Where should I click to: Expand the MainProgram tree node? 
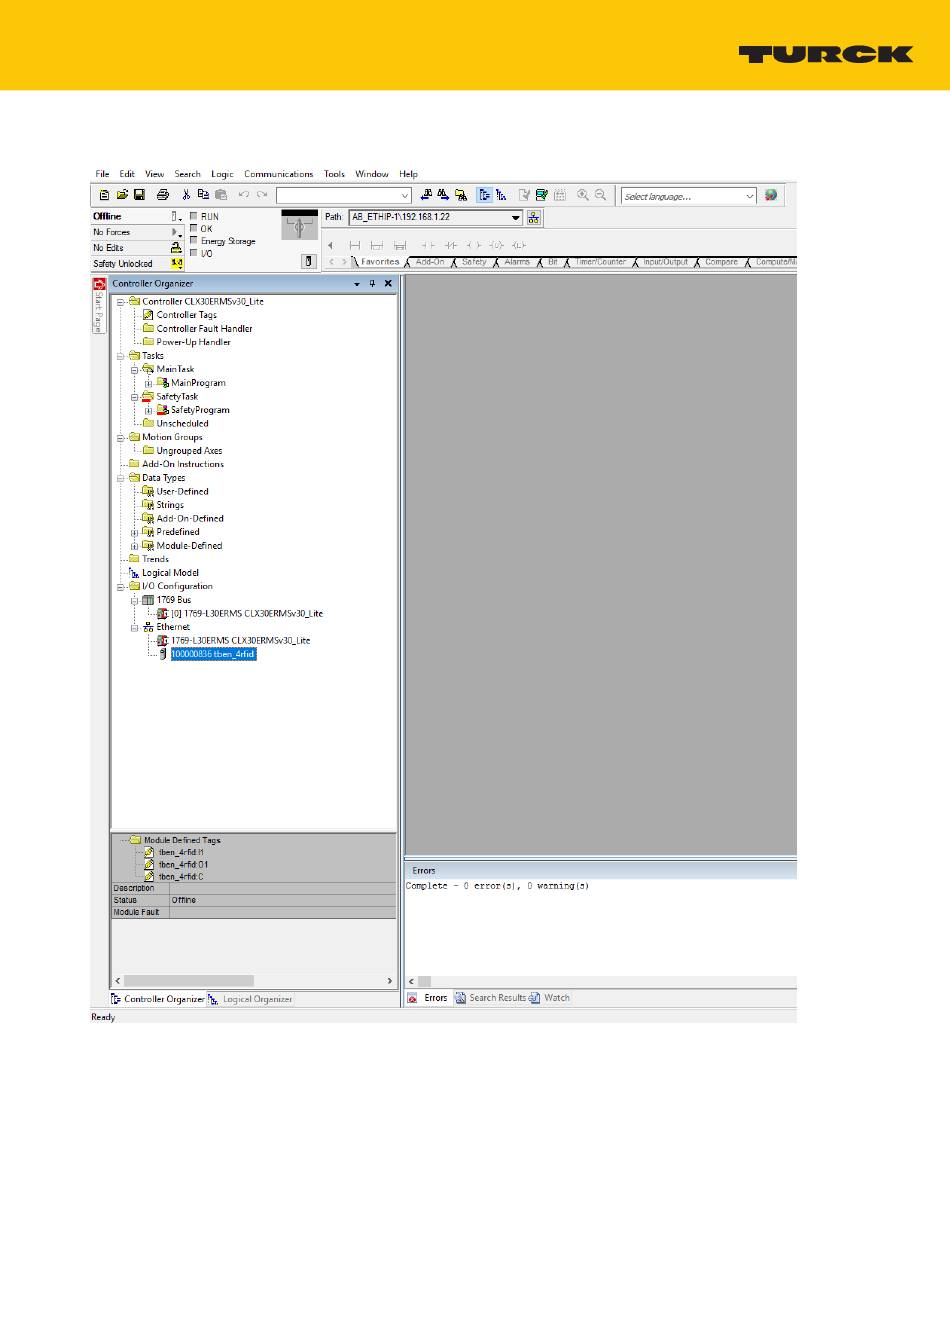[148, 383]
